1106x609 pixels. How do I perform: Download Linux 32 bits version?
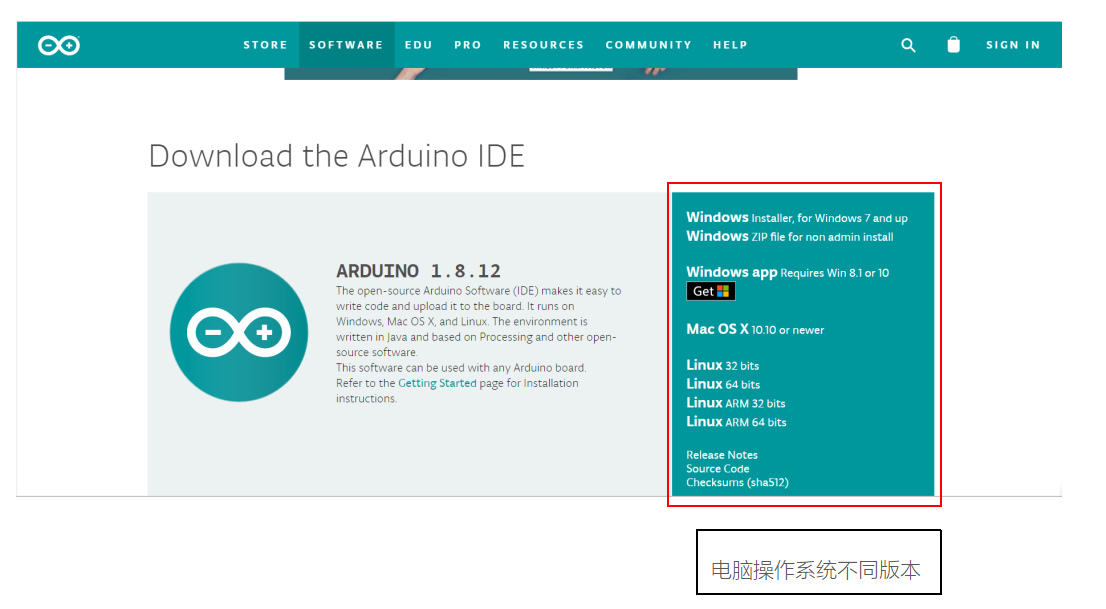(x=723, y=366)
